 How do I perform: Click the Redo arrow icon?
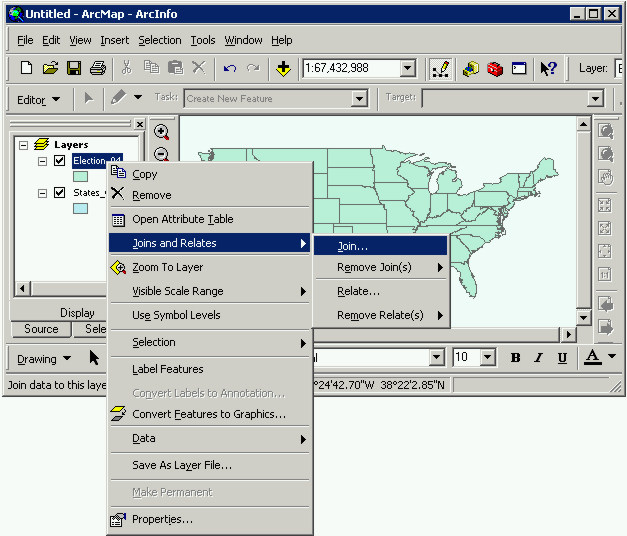[253, 68]
